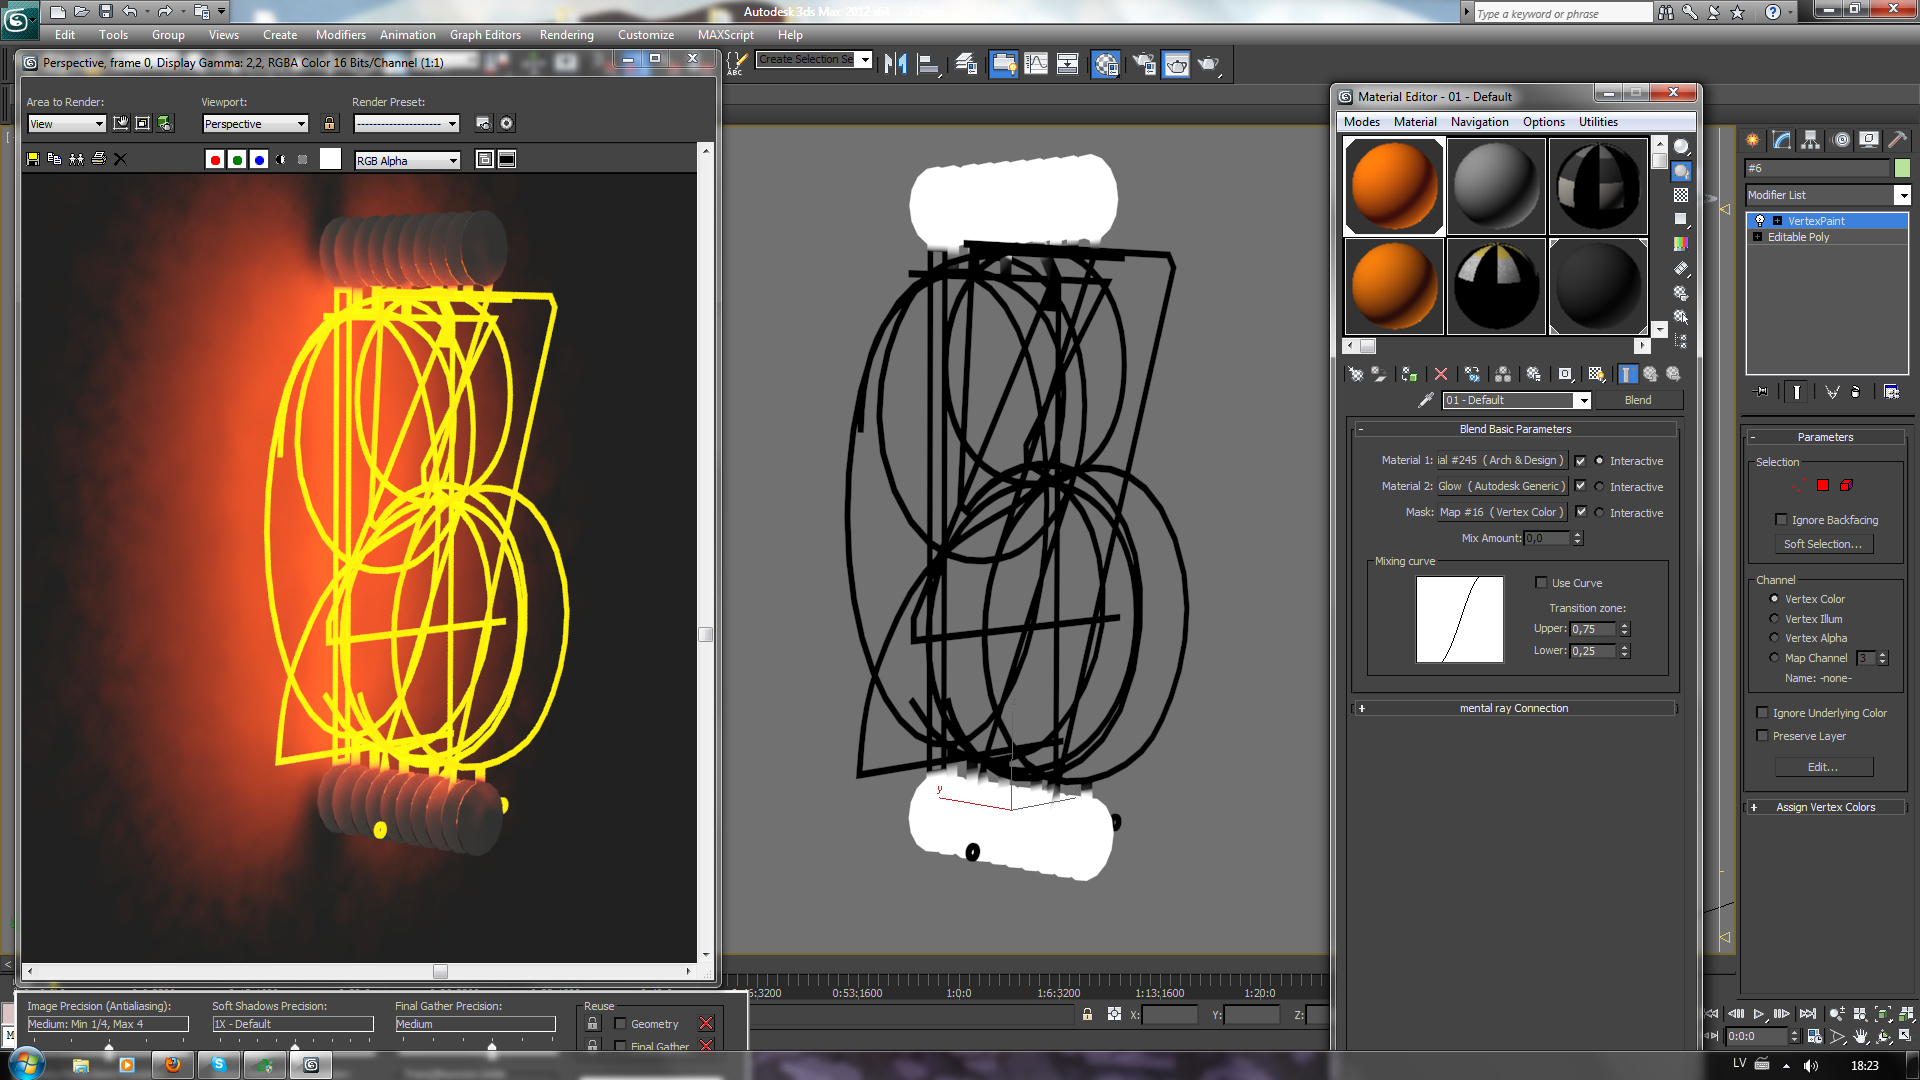This screenshot has height=1080, width=1920.
Task: Click the Render Setup teapot icon
Action: [x=1144, y=64]
